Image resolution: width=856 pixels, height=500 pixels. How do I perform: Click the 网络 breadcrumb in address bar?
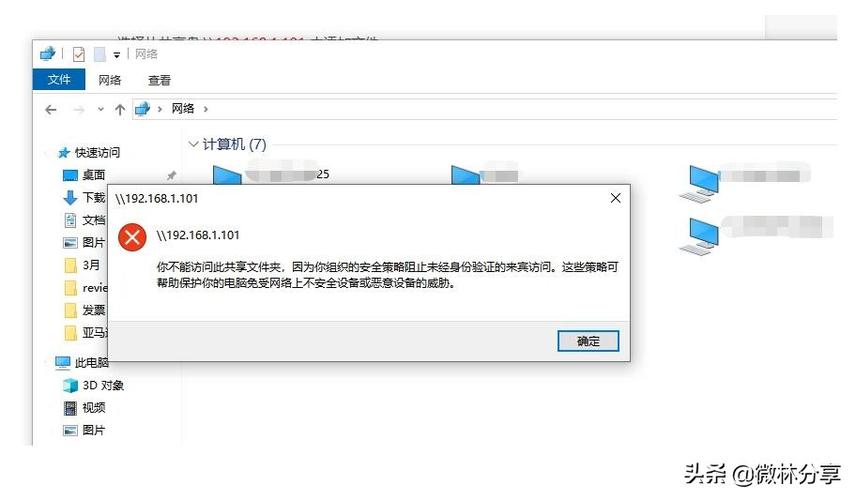pos(183,109)
